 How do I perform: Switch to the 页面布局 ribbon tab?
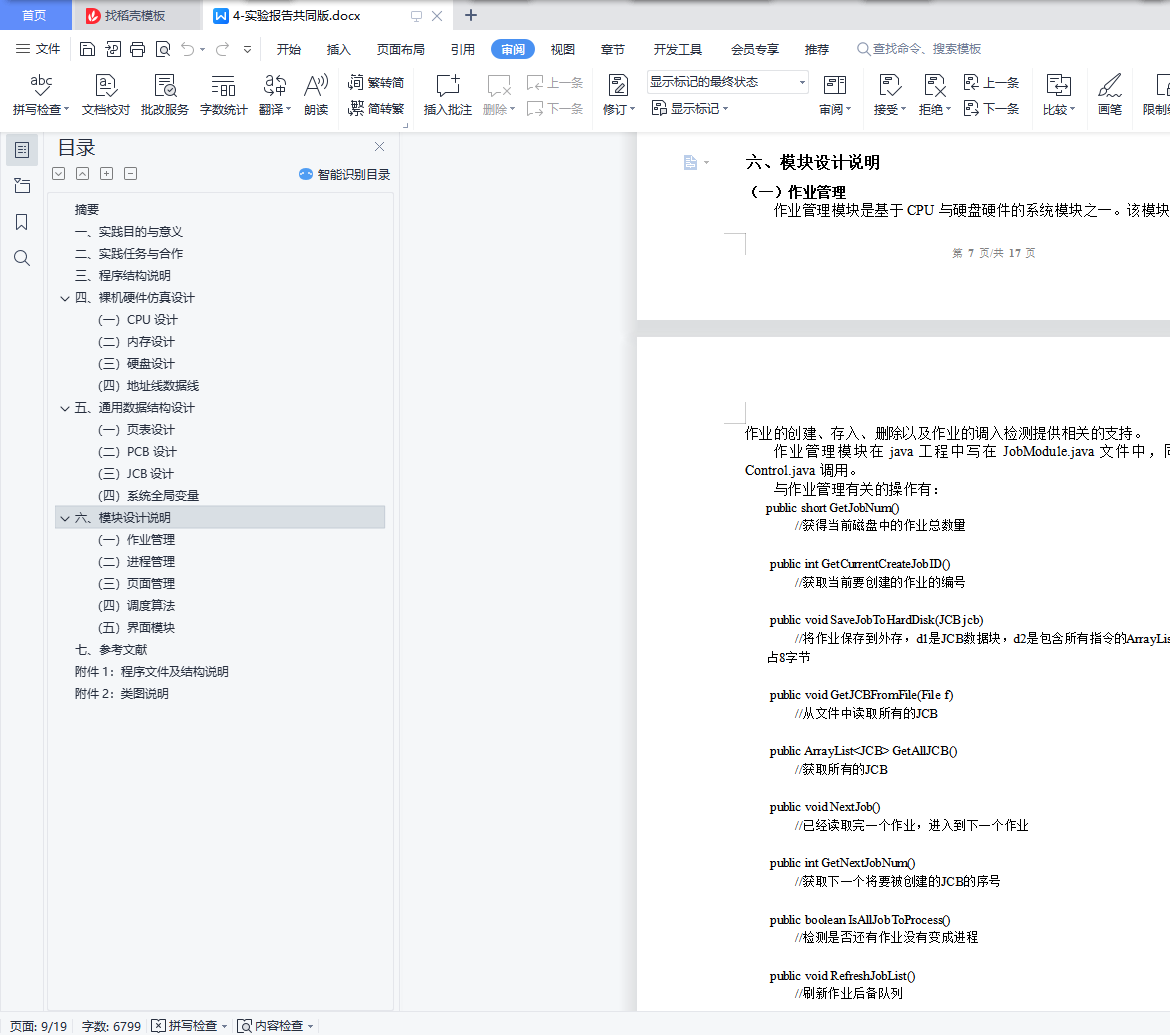(x=401, y=49)
